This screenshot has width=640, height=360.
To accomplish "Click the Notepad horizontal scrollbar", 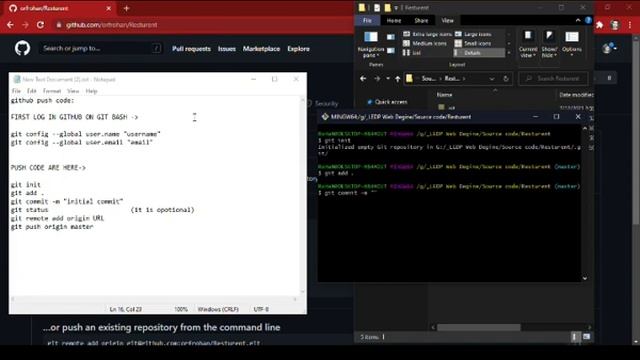I will [154, 299].
